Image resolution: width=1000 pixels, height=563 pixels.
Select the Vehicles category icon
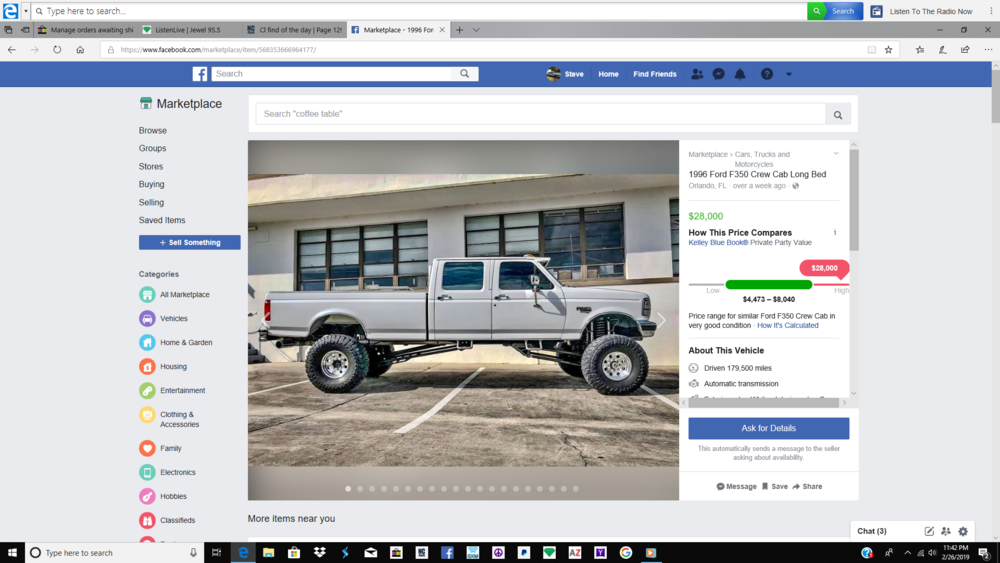147,319
